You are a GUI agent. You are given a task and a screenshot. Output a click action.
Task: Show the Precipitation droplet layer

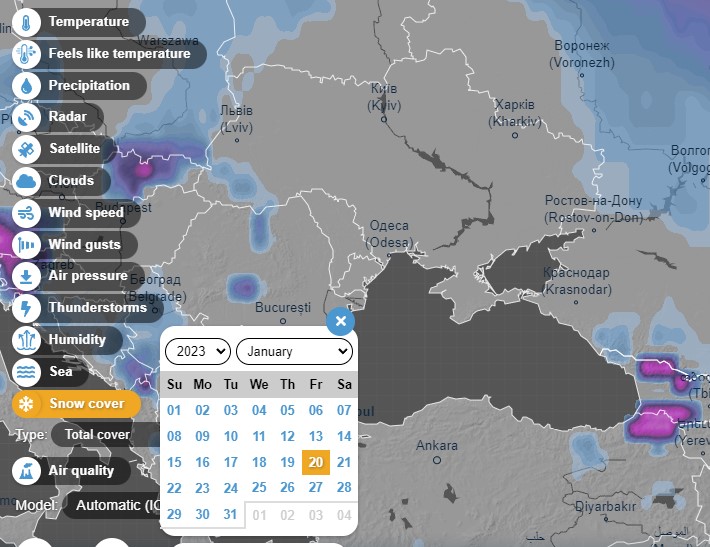click(x=26, y=86)
